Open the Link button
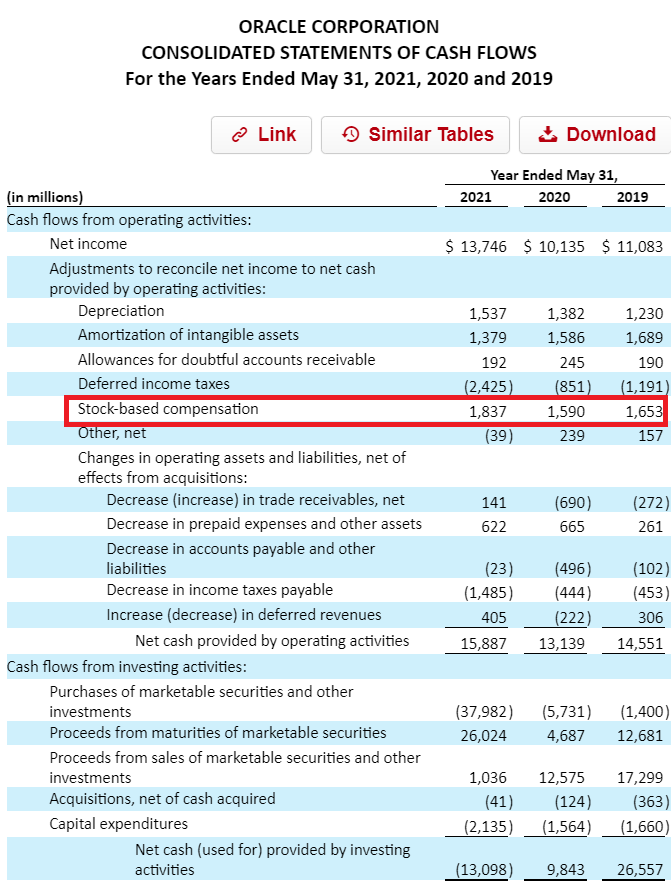671x884 pixels. [x=262, y=135]
